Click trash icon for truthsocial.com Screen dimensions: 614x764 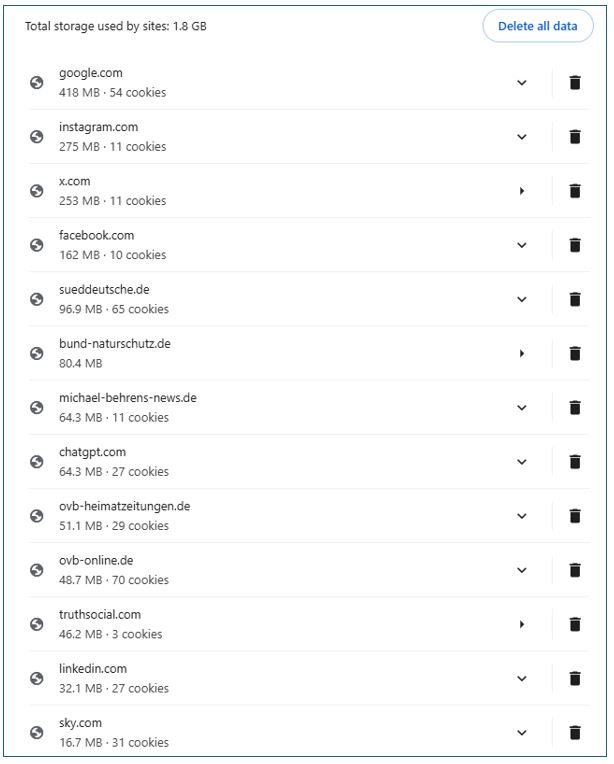click(x=575, y=625)
